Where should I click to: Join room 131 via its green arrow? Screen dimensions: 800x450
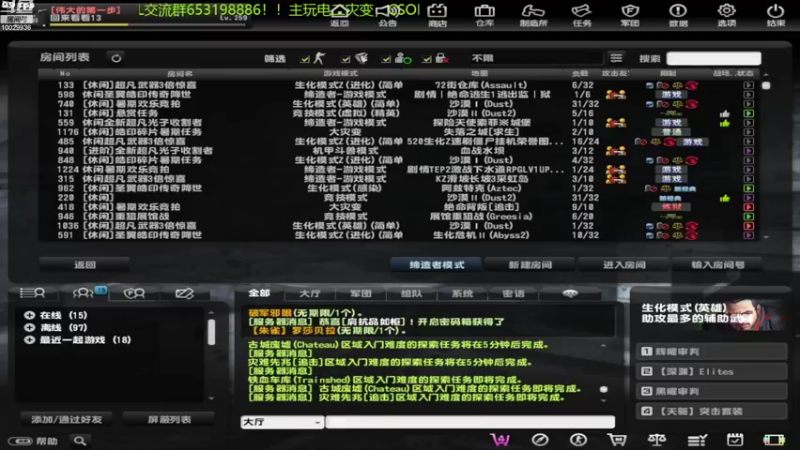748,113
